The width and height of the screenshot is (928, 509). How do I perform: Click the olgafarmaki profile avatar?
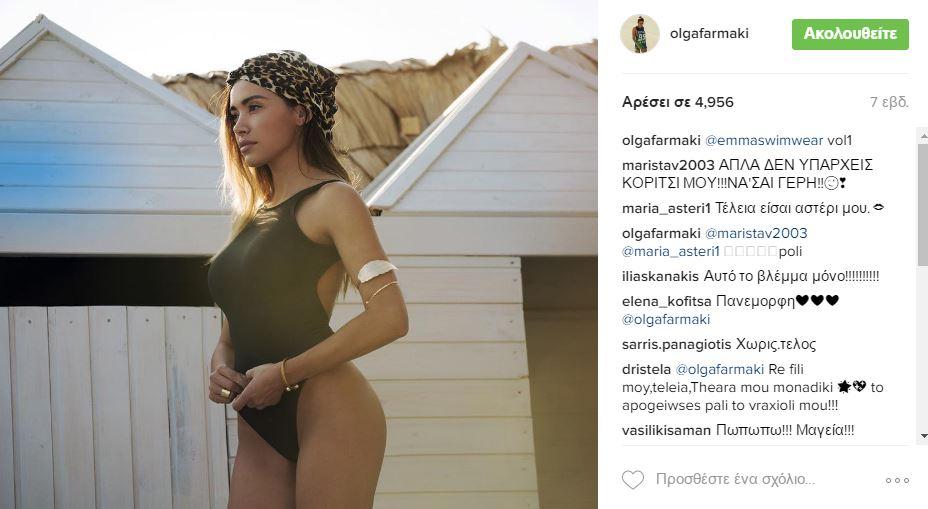[x=640, y=34]
